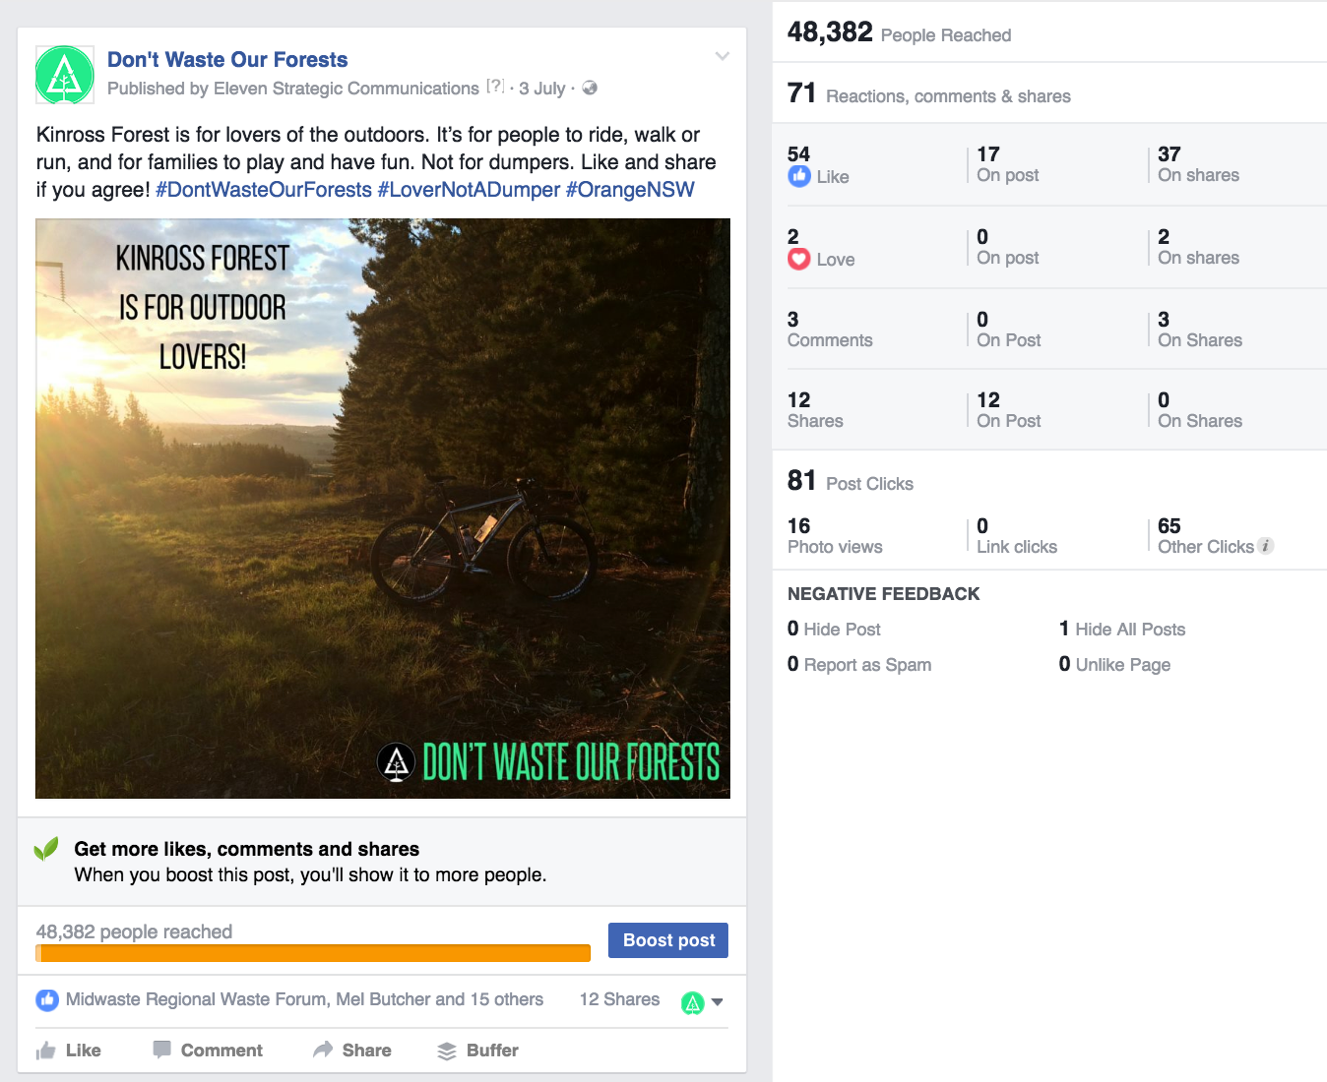Click the 17 On post likes value

click(1008, 165)
